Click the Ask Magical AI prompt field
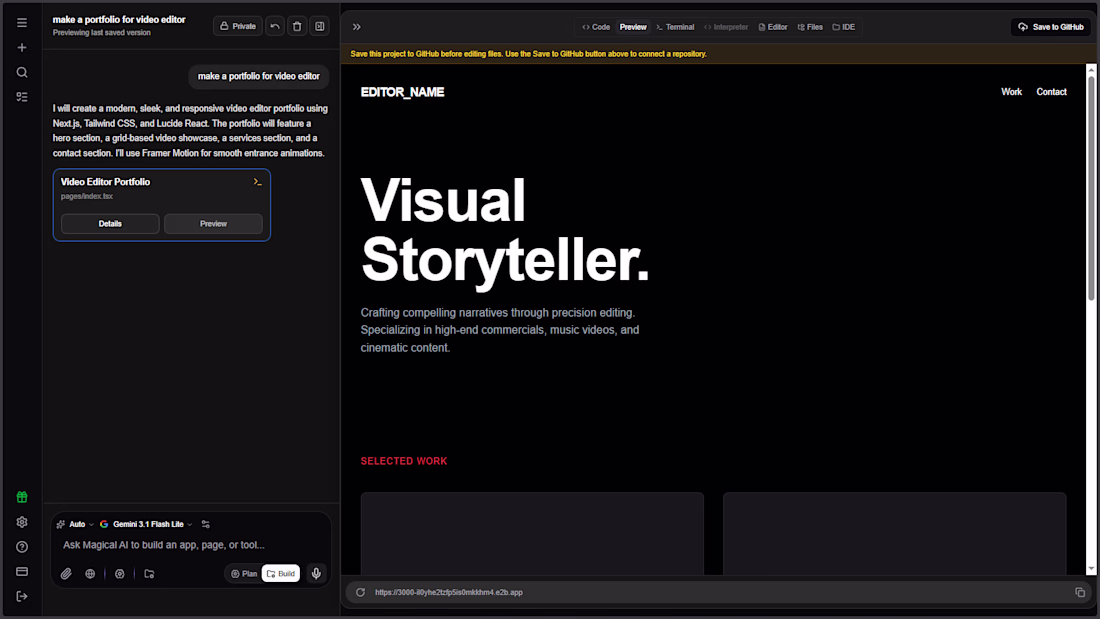The width and height of the screenshot is (1100, 619). click(189, 545)
